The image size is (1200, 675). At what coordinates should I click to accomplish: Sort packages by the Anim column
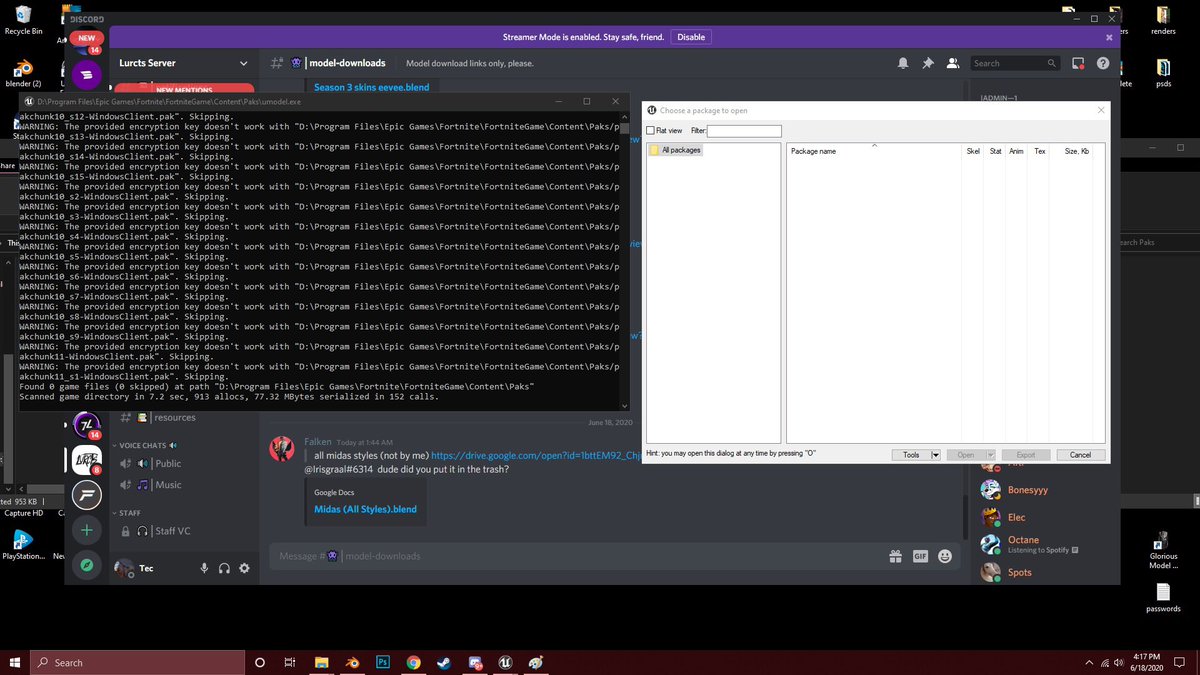coord(1016,151)
